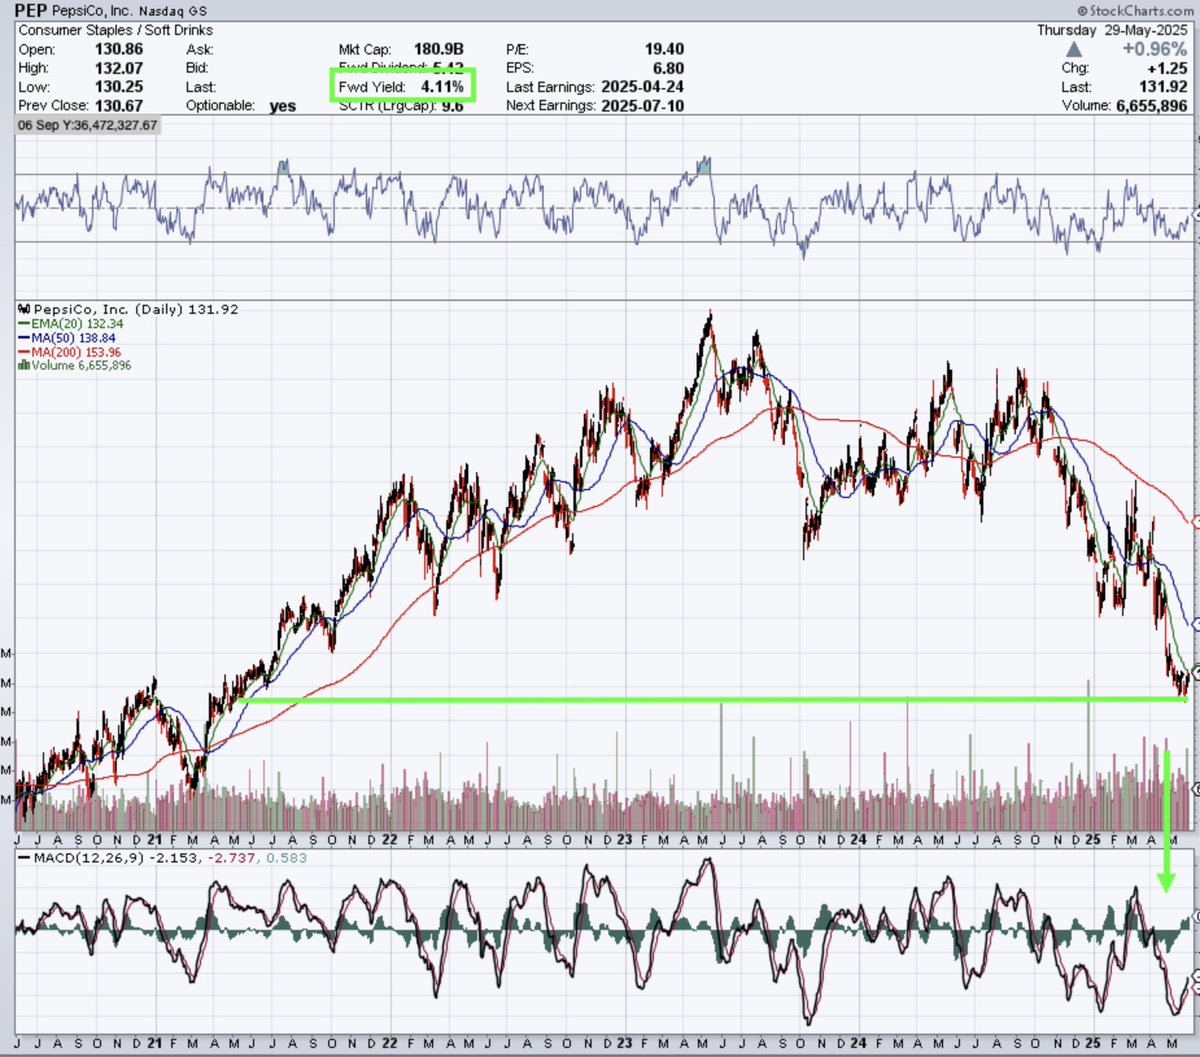Viewport: 1200px width, 1057px height.
Task: Click the Chg value +1.25
Action: [1167, 68]
